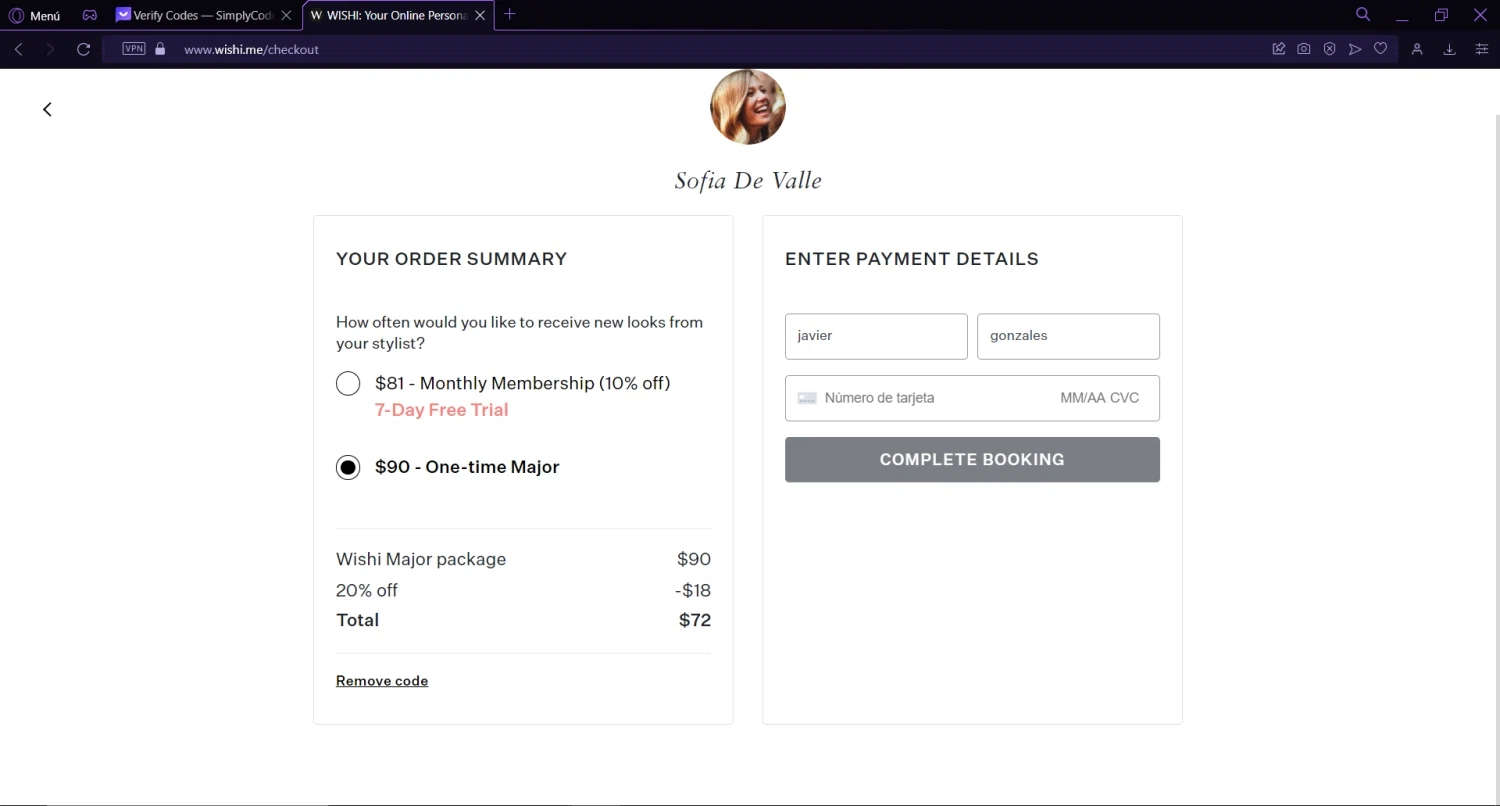Click the padlock site security icon
The image size is (1500, 806).
pos(160,48)
